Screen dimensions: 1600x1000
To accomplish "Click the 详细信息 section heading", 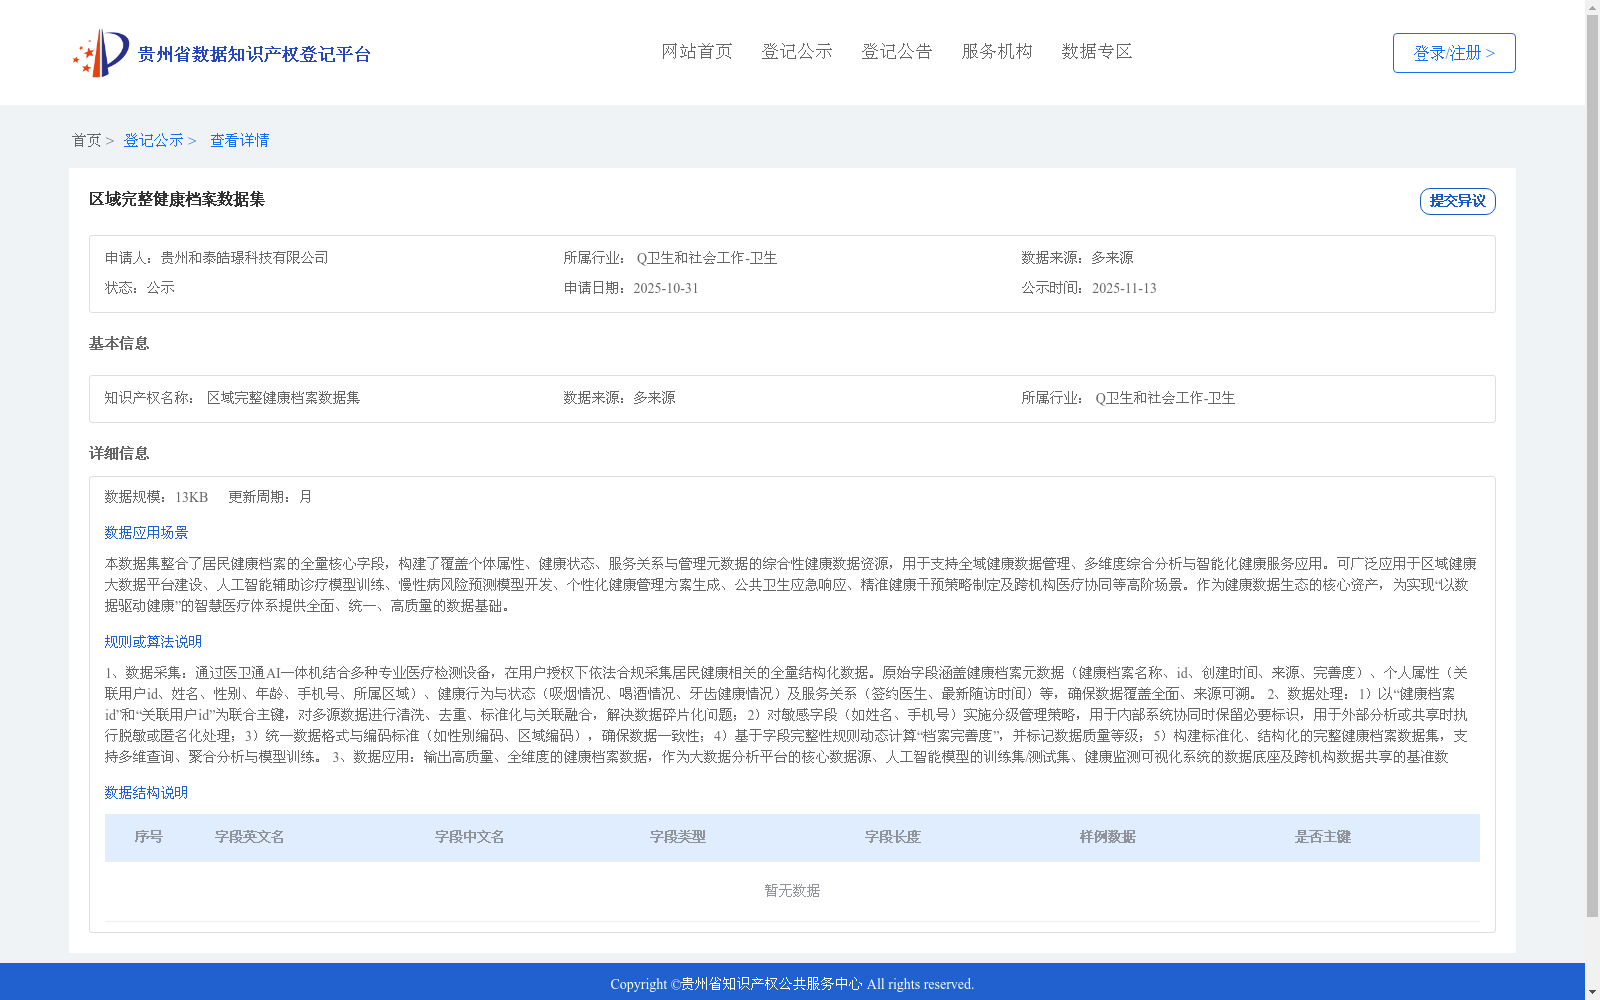I will coord(119,454).
